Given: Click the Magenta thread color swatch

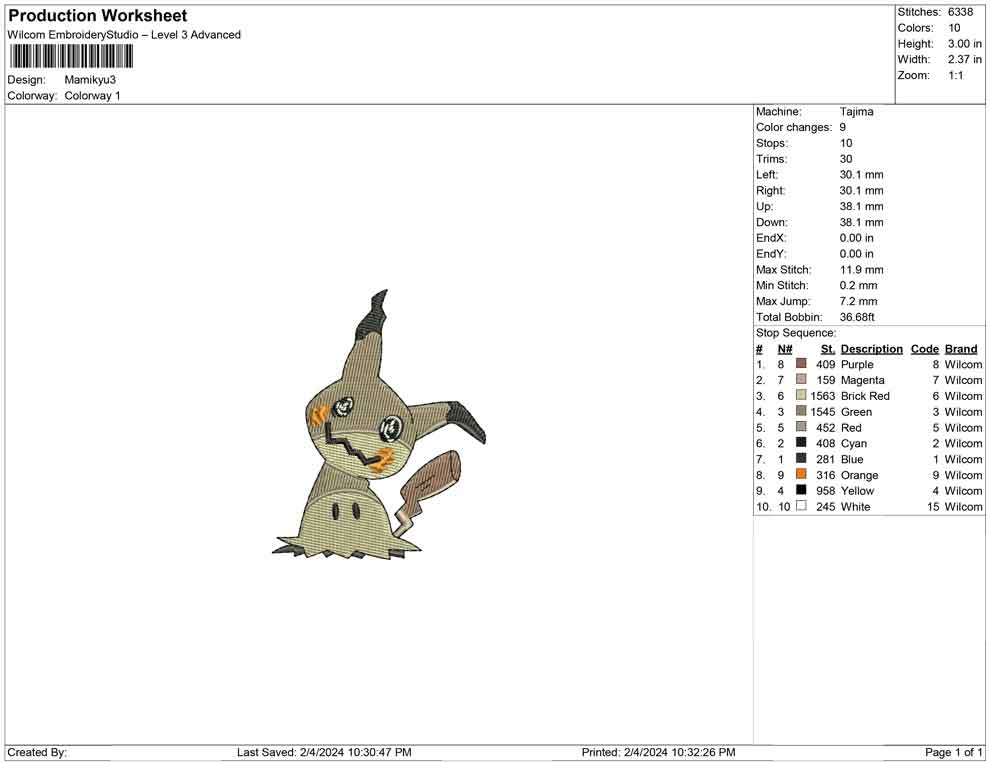Looking at the screenshot, I should 801,379.
